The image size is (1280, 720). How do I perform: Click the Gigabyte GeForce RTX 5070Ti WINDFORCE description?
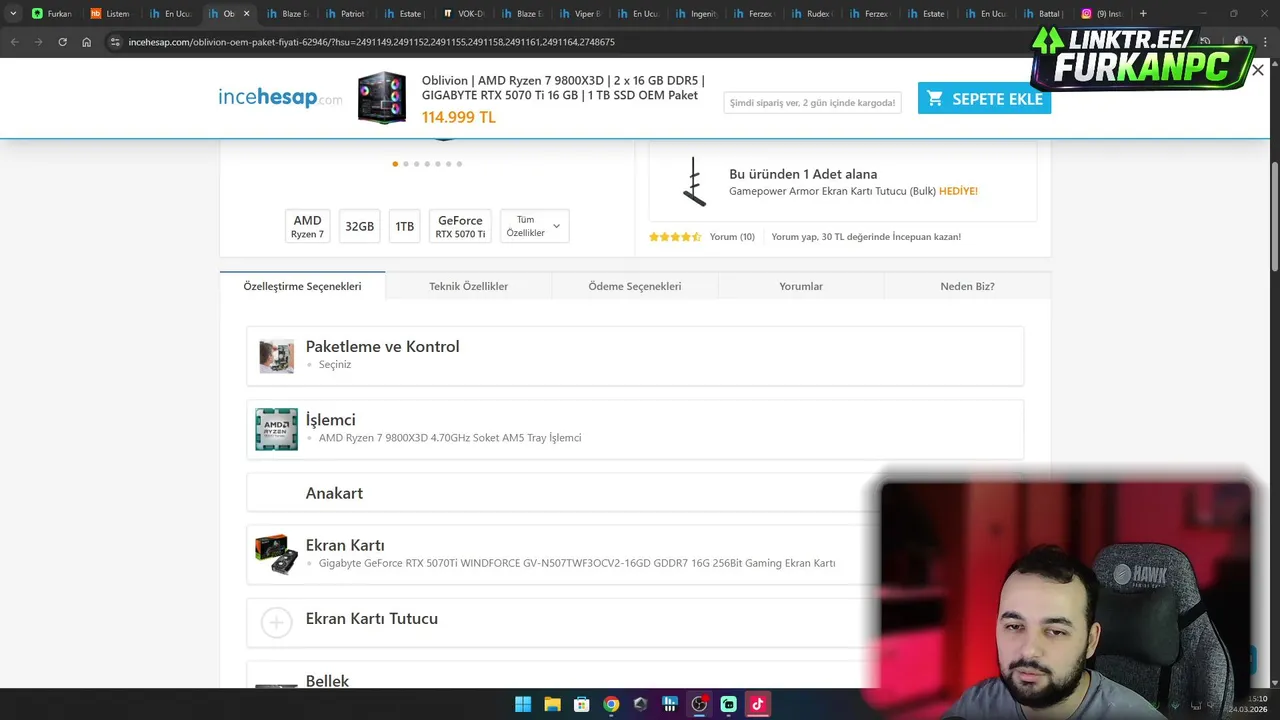point(577,563)
